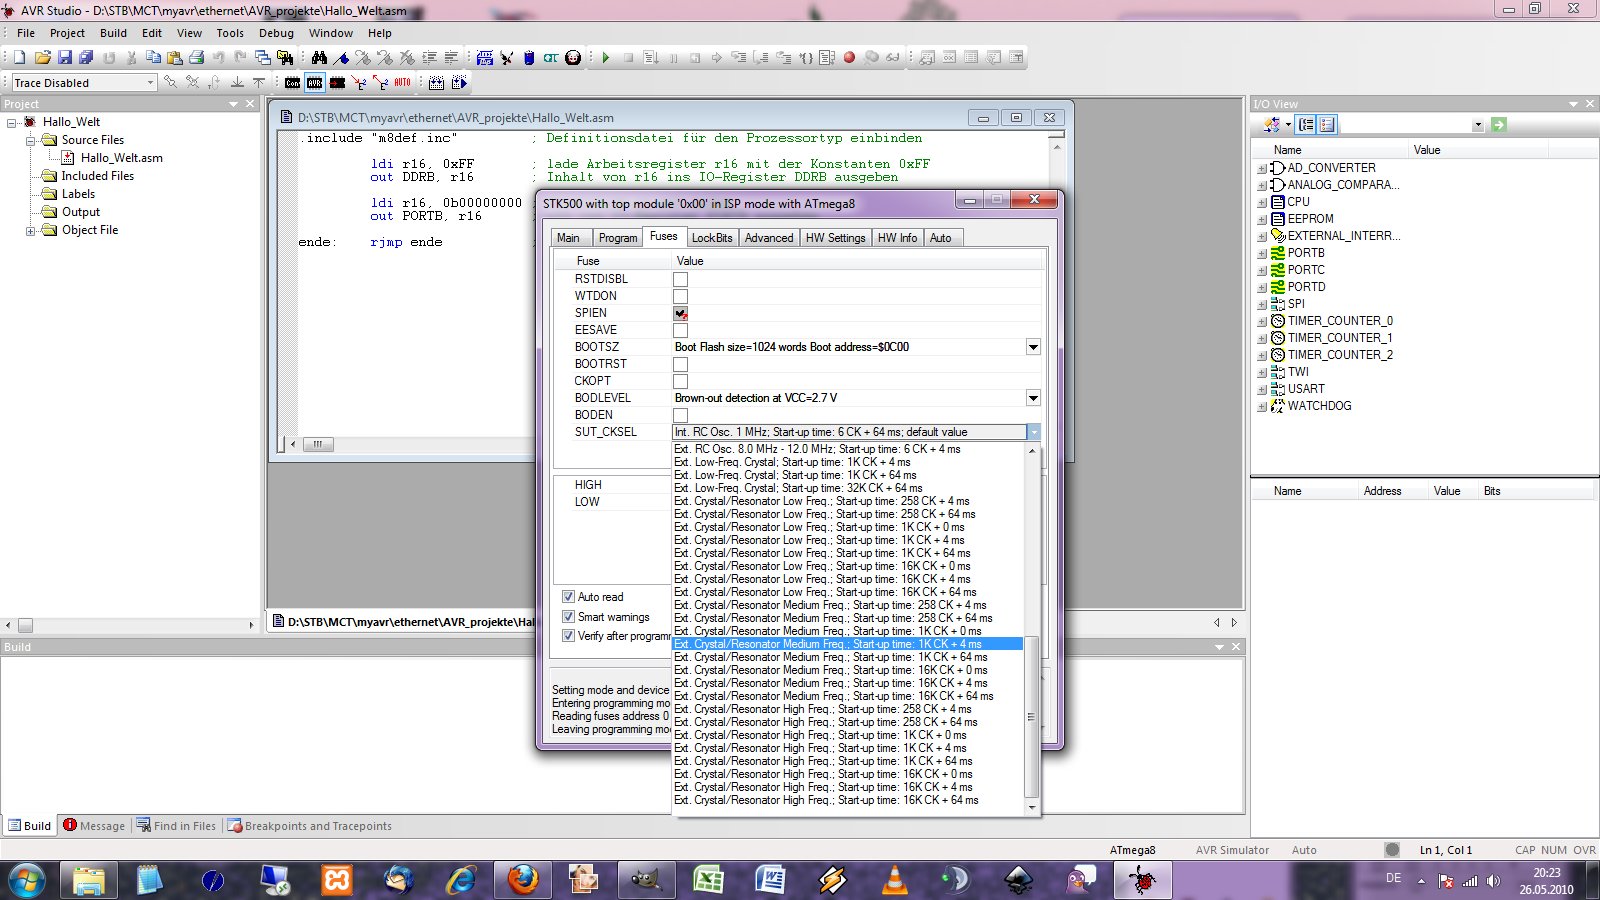Click the Windows Start orb
This screenshot has width=1600, height=900.
(27, 881)
